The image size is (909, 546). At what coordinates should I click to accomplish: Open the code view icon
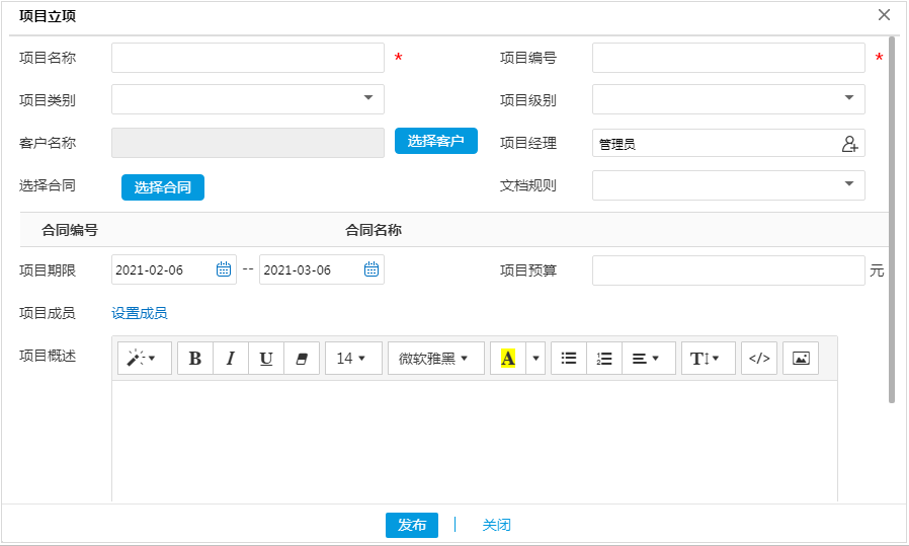[759, 358]
